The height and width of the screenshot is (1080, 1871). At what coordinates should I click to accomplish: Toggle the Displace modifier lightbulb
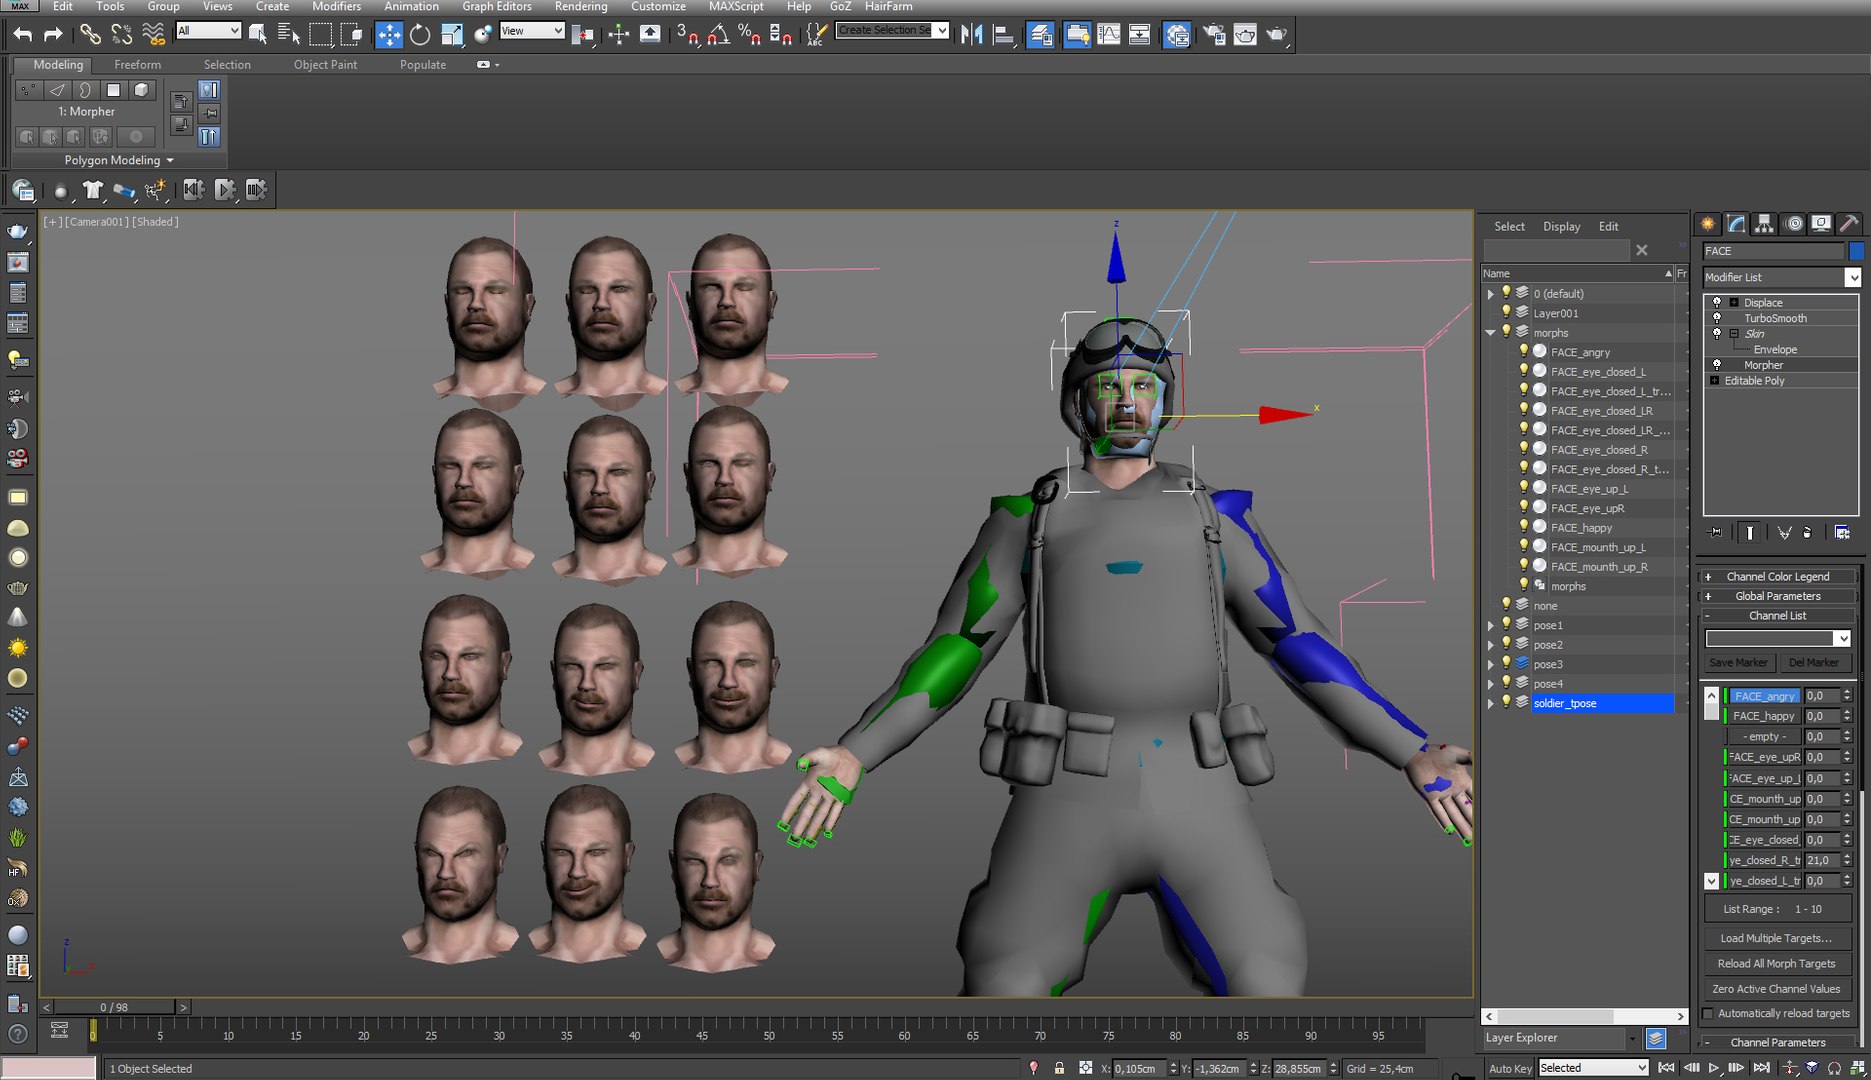click(1717, 302)
